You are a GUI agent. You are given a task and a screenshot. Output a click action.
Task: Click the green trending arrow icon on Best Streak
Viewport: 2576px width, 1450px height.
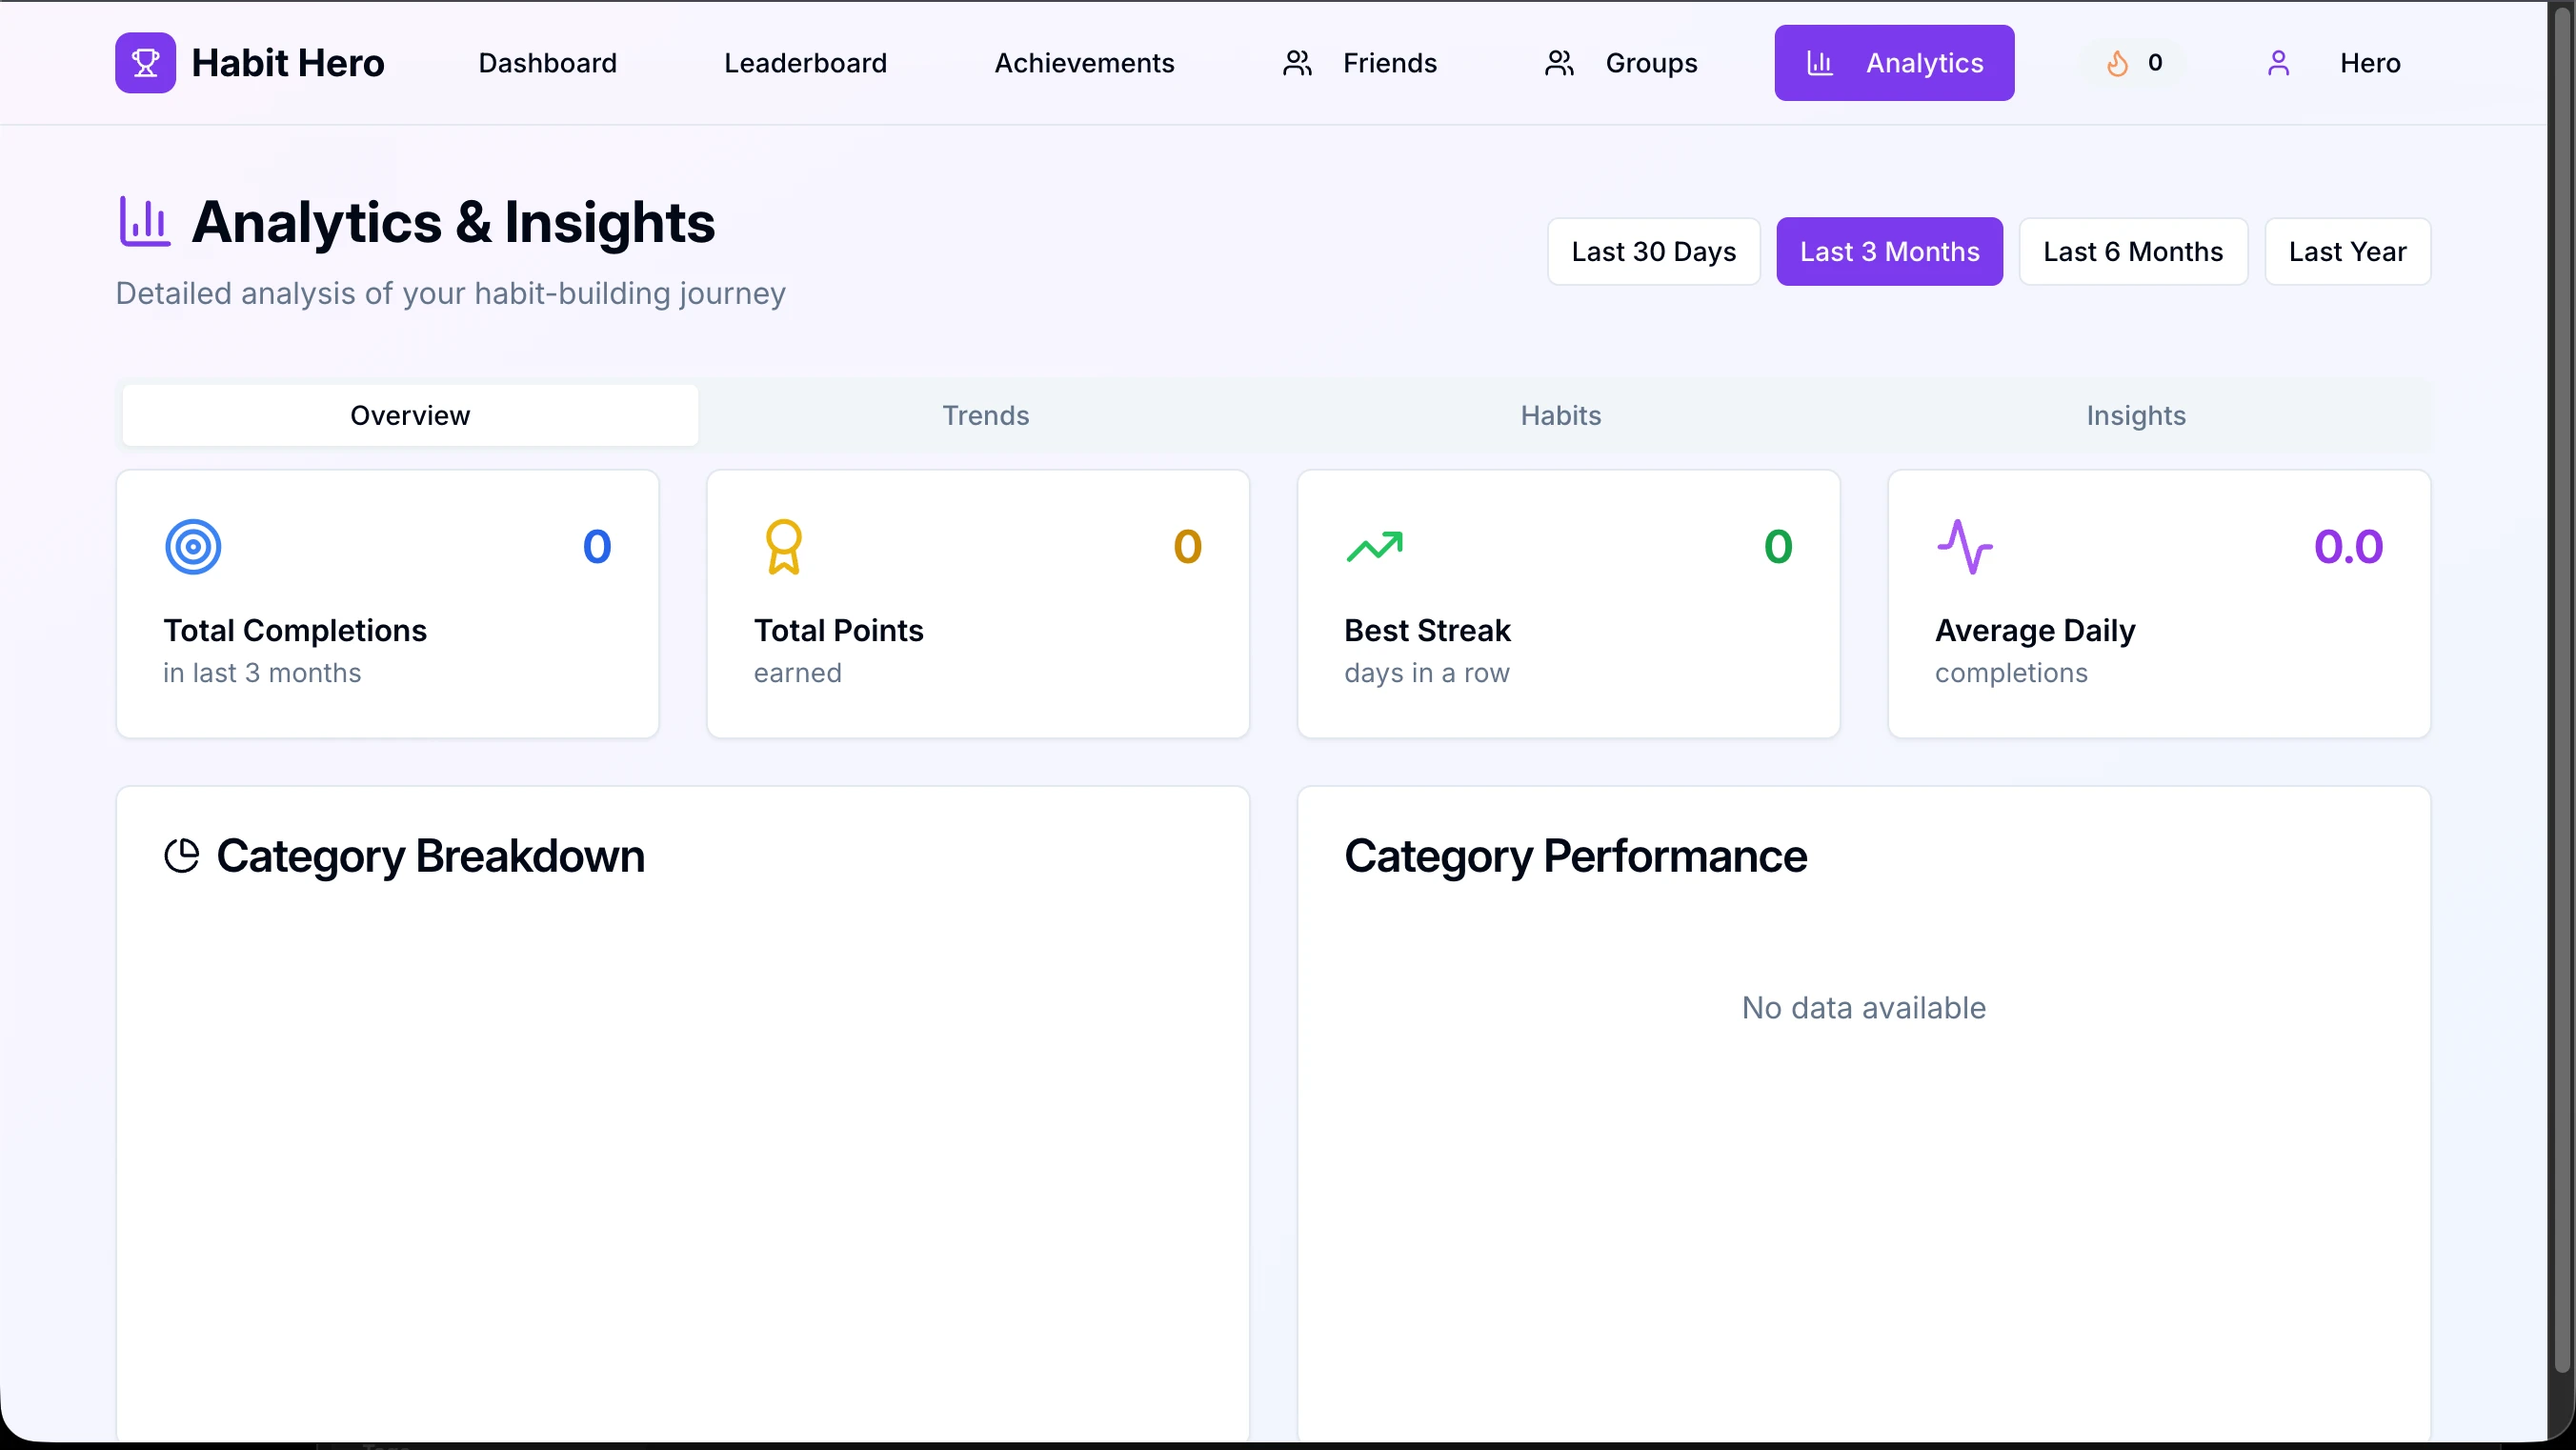point(1374,547)
